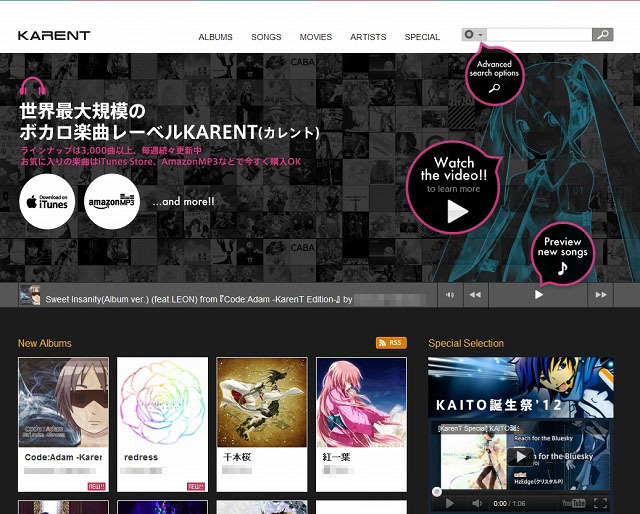Open the 紅一葉 album cover
This screenshot has height=514, width=640.
361,402
